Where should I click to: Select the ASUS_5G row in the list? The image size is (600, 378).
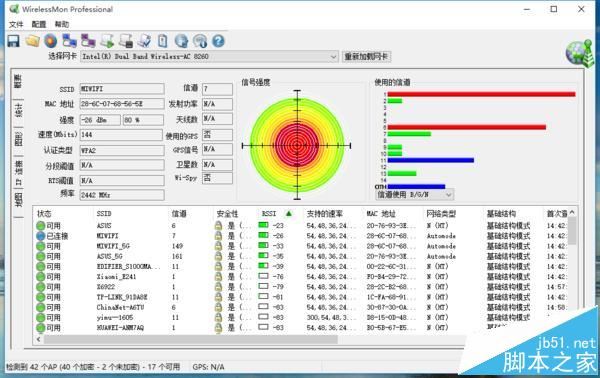[302, 256]
